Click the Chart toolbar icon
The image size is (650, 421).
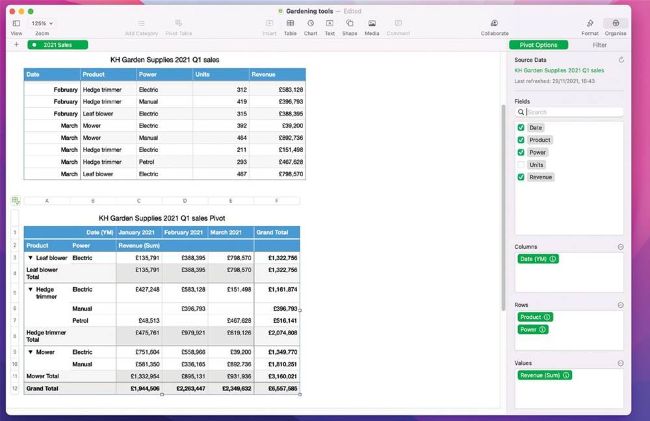pos(310,24)
